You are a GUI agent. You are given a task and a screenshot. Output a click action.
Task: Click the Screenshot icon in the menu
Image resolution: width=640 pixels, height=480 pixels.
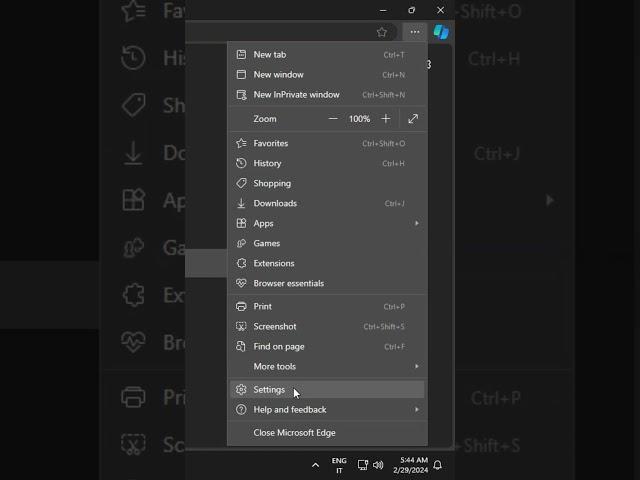pos(241,326)
